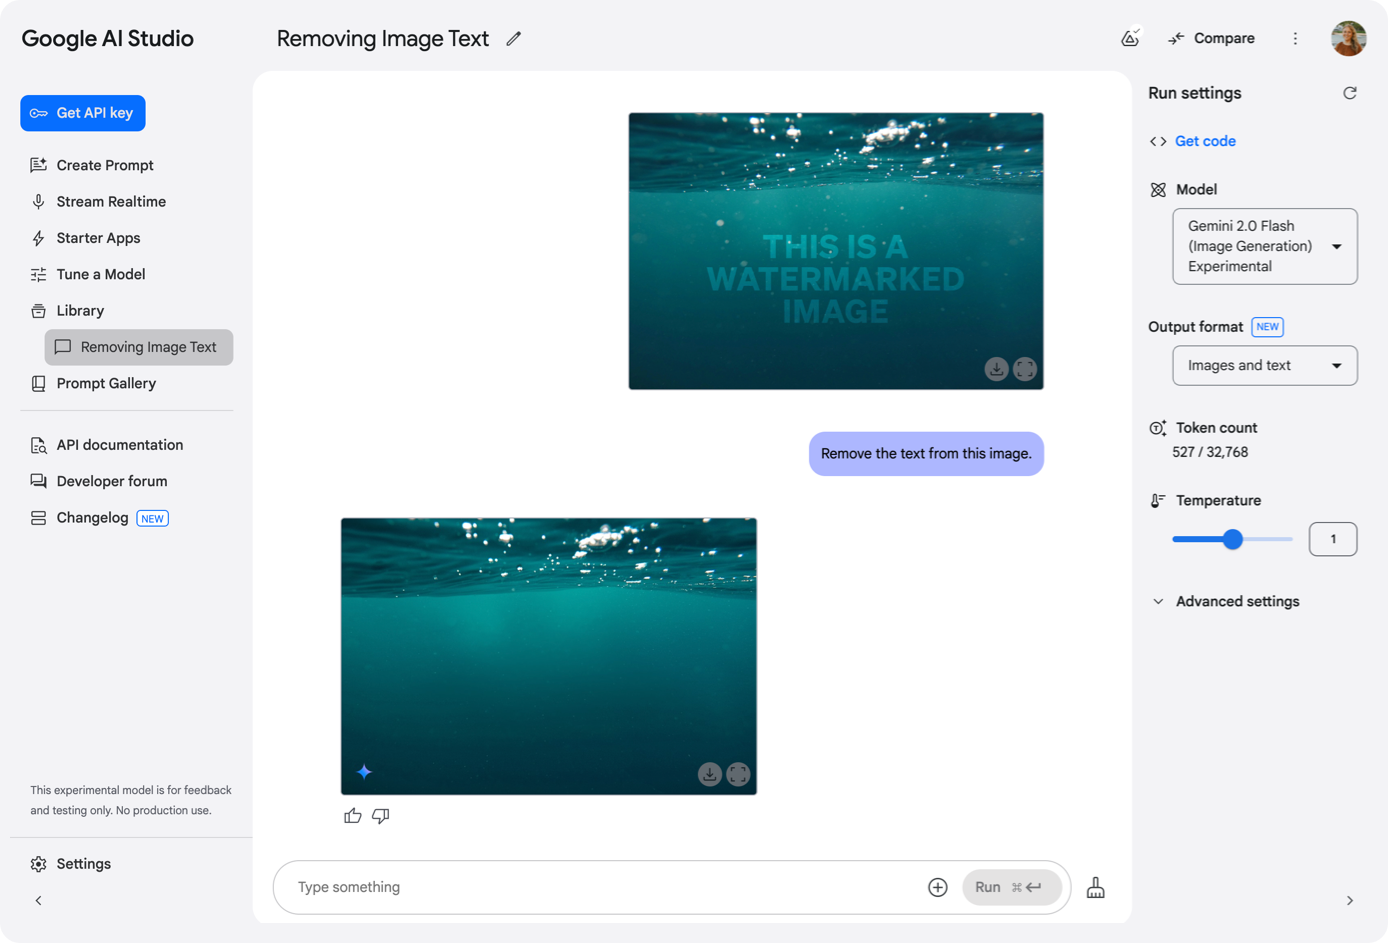Click the Get code link

coord(1205,141)
